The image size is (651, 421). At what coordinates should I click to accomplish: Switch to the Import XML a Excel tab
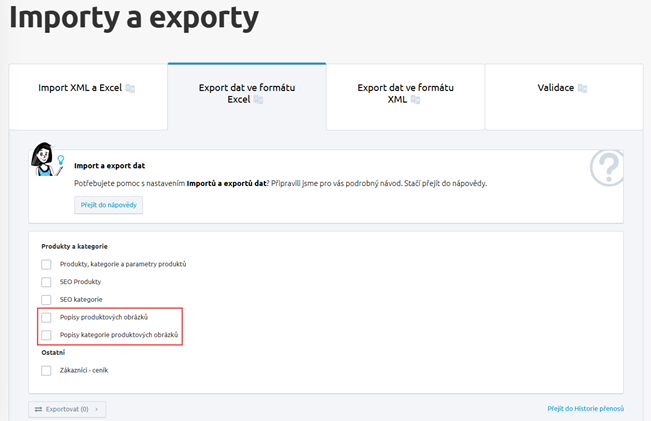coord(86,88)
